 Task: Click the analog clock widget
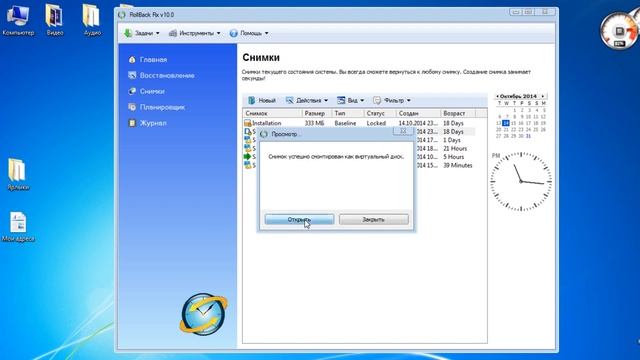521,182
